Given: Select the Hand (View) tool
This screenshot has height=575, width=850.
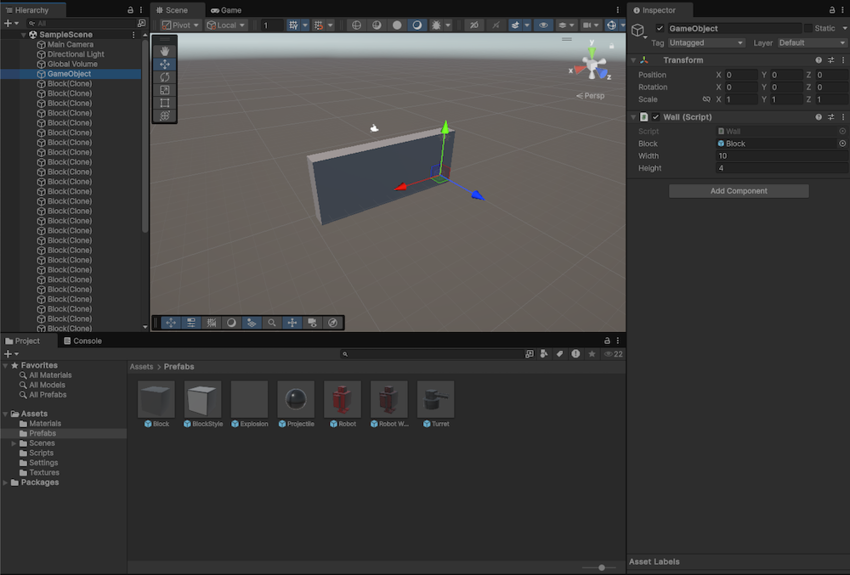Looking at the screenshot, I should [165, 51].
